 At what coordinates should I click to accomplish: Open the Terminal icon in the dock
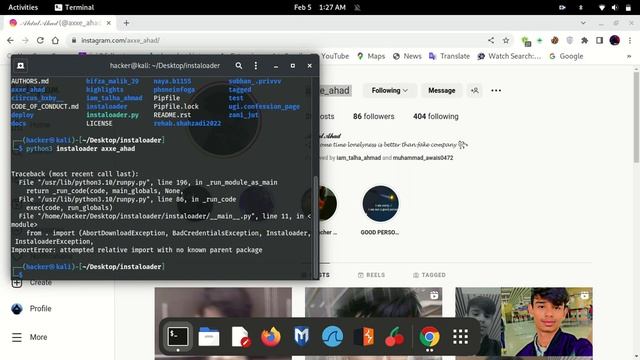(x=178, y=337)
